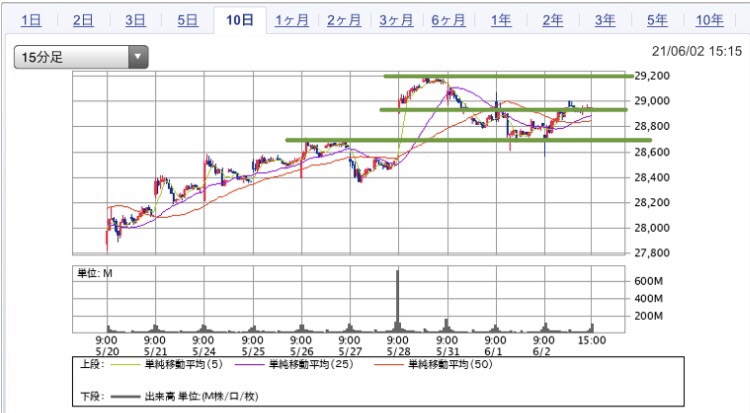Click the 5/20 date axis label

tap(107, 351)
